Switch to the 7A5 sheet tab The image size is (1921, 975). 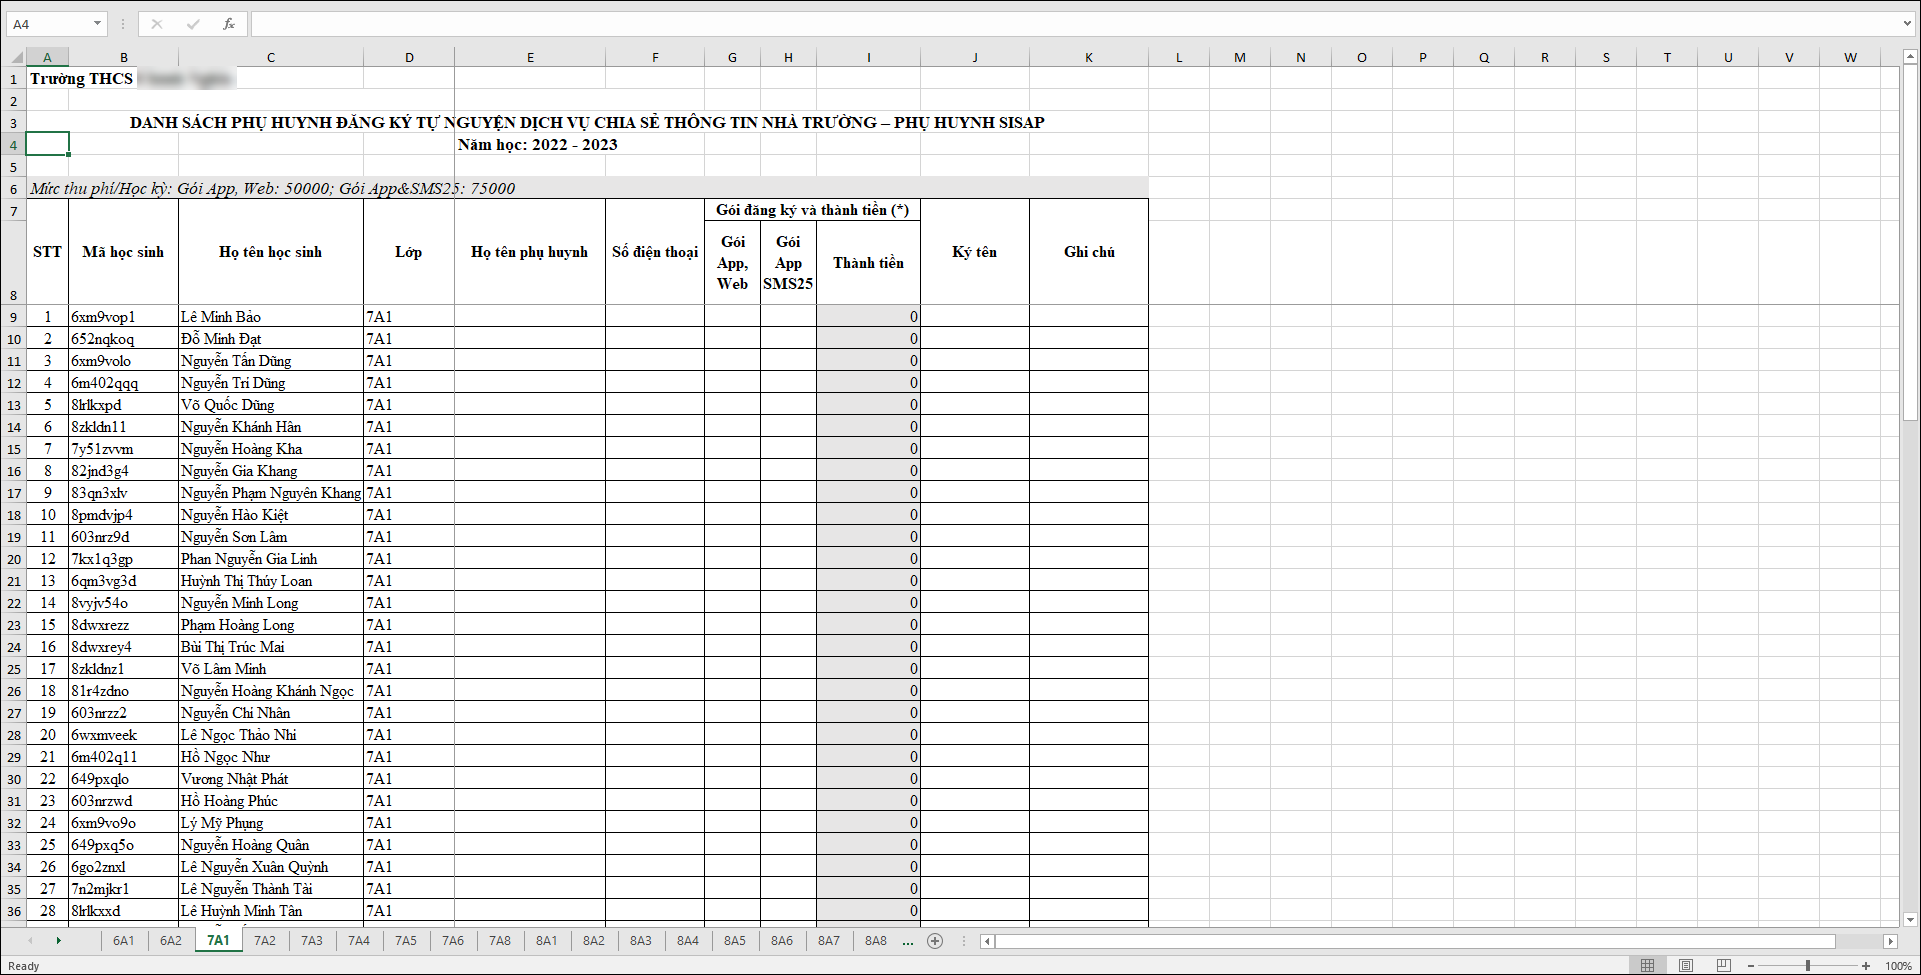406,941
